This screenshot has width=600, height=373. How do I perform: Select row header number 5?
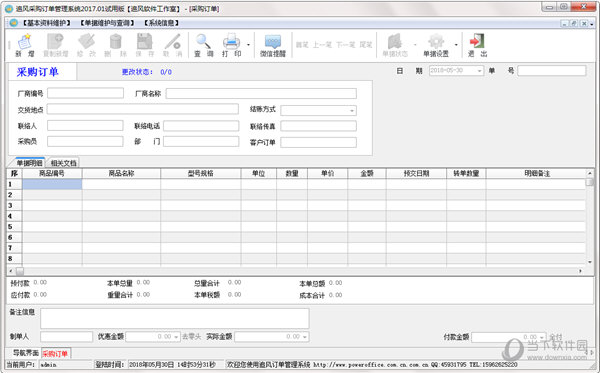14,227
